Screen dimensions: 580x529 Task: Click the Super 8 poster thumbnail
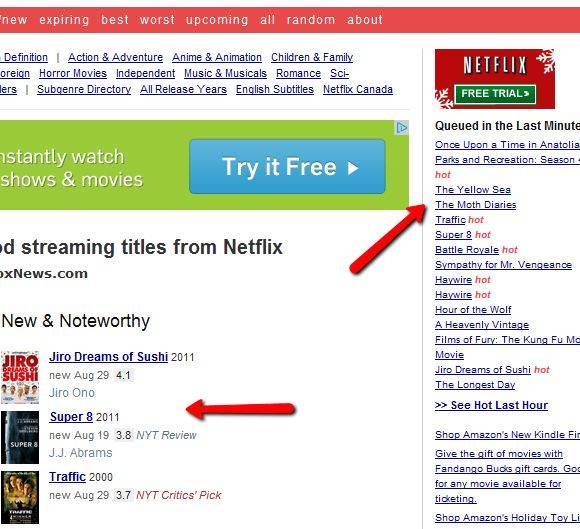(20, 437)
